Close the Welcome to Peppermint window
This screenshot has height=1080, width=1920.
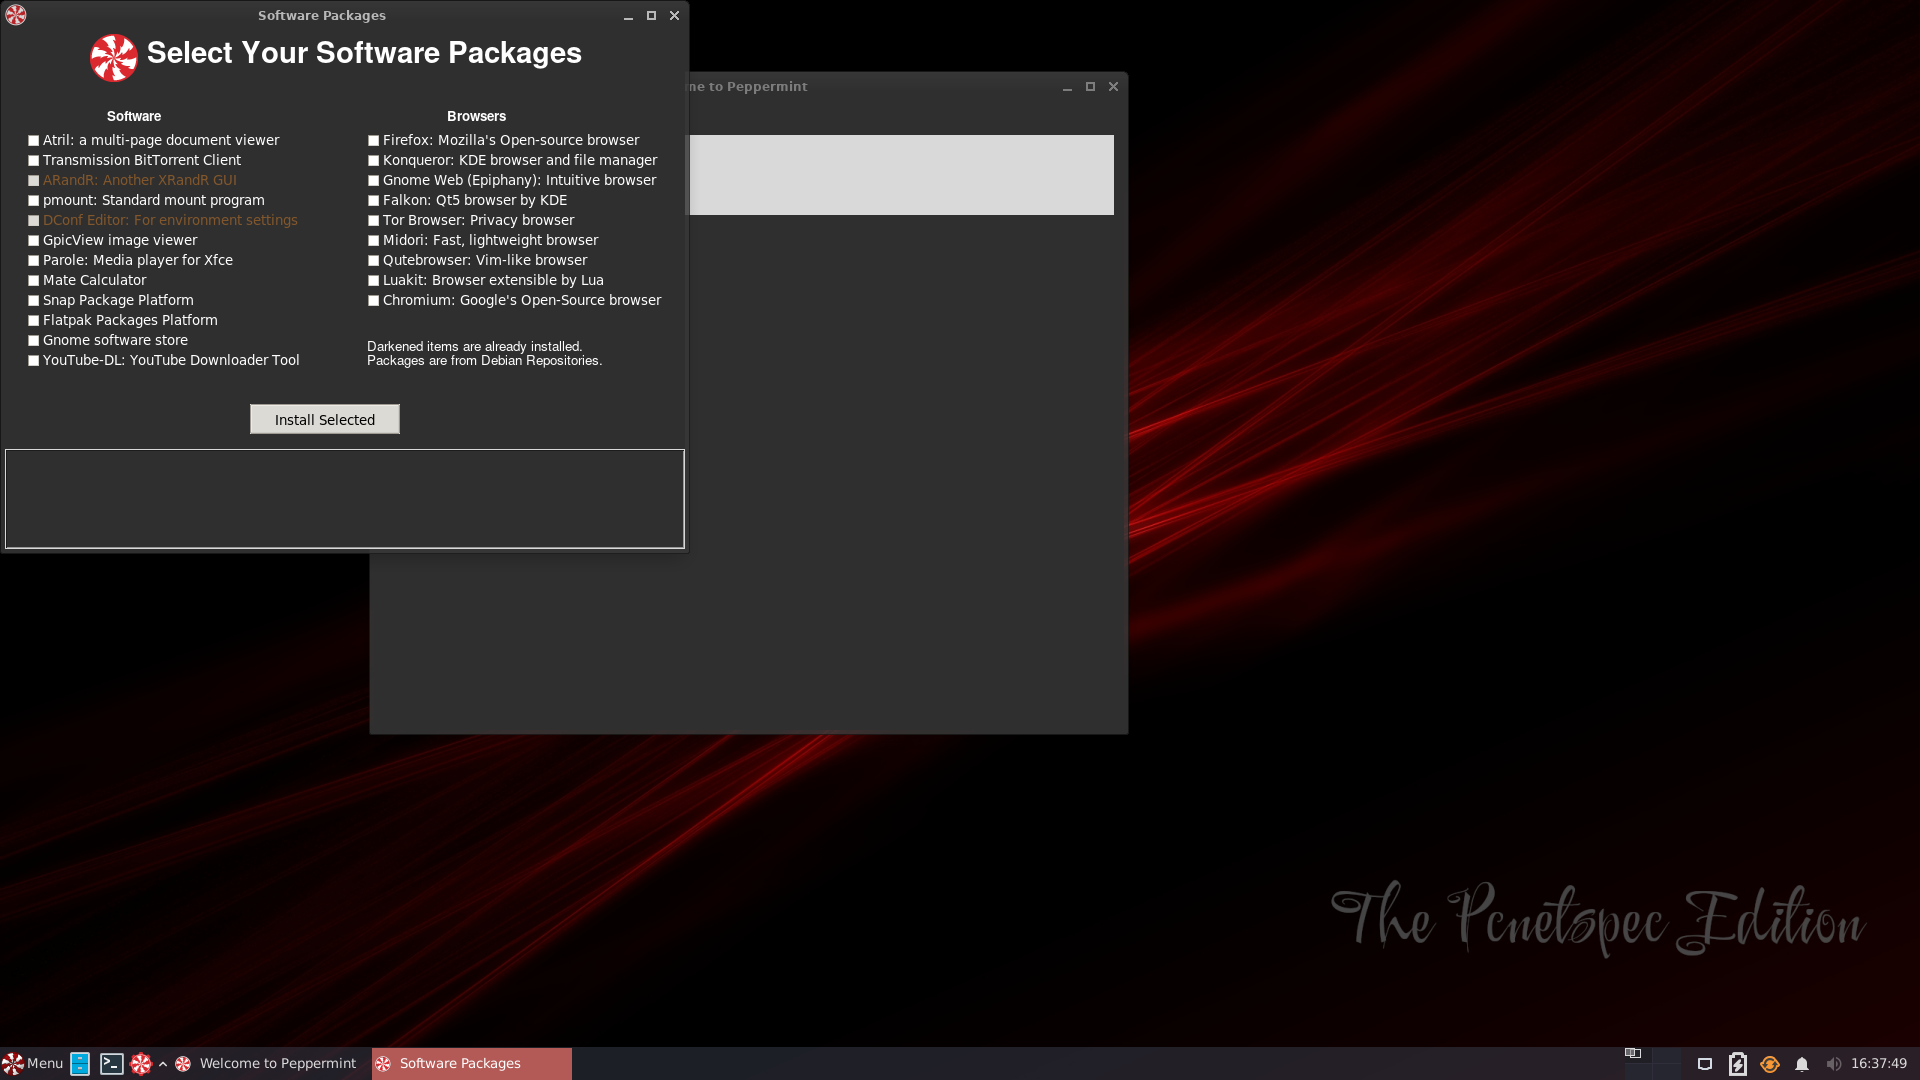[1113, 87]
